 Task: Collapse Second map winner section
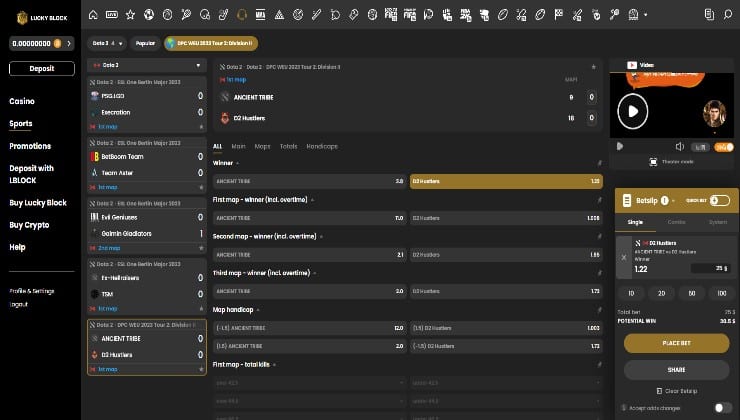coord(321,237)
